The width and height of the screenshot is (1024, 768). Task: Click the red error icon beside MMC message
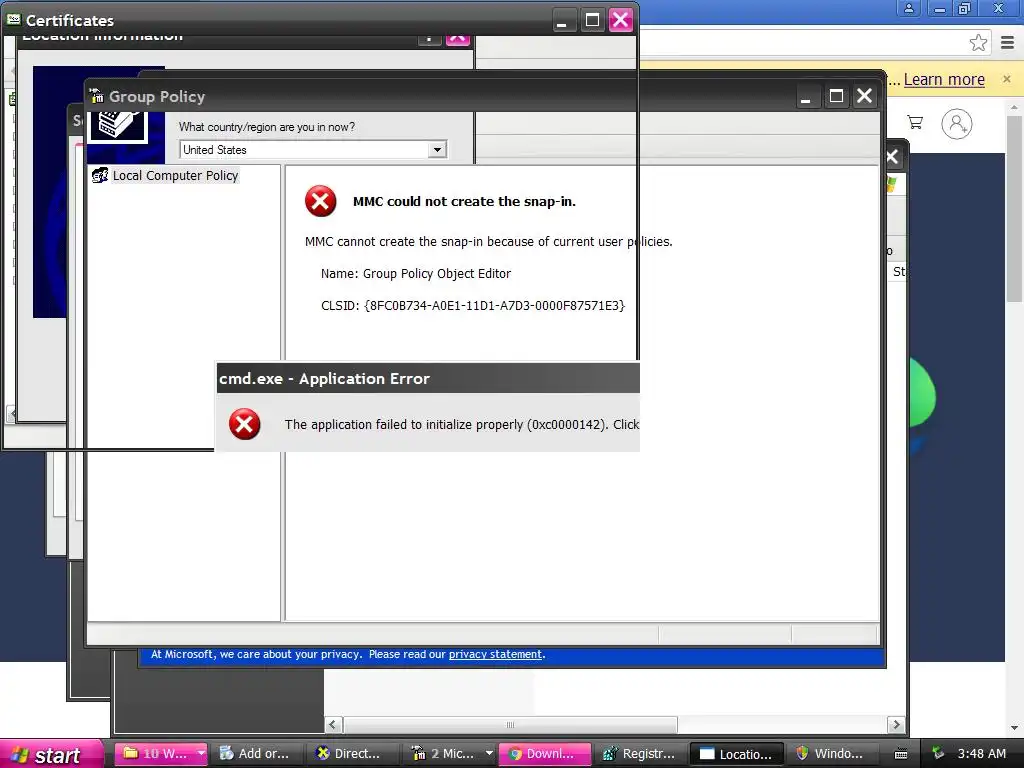click(x=321, y=201)
